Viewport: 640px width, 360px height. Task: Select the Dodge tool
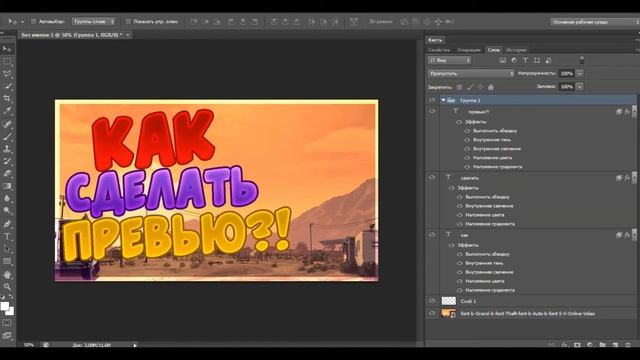coord(7,211)
